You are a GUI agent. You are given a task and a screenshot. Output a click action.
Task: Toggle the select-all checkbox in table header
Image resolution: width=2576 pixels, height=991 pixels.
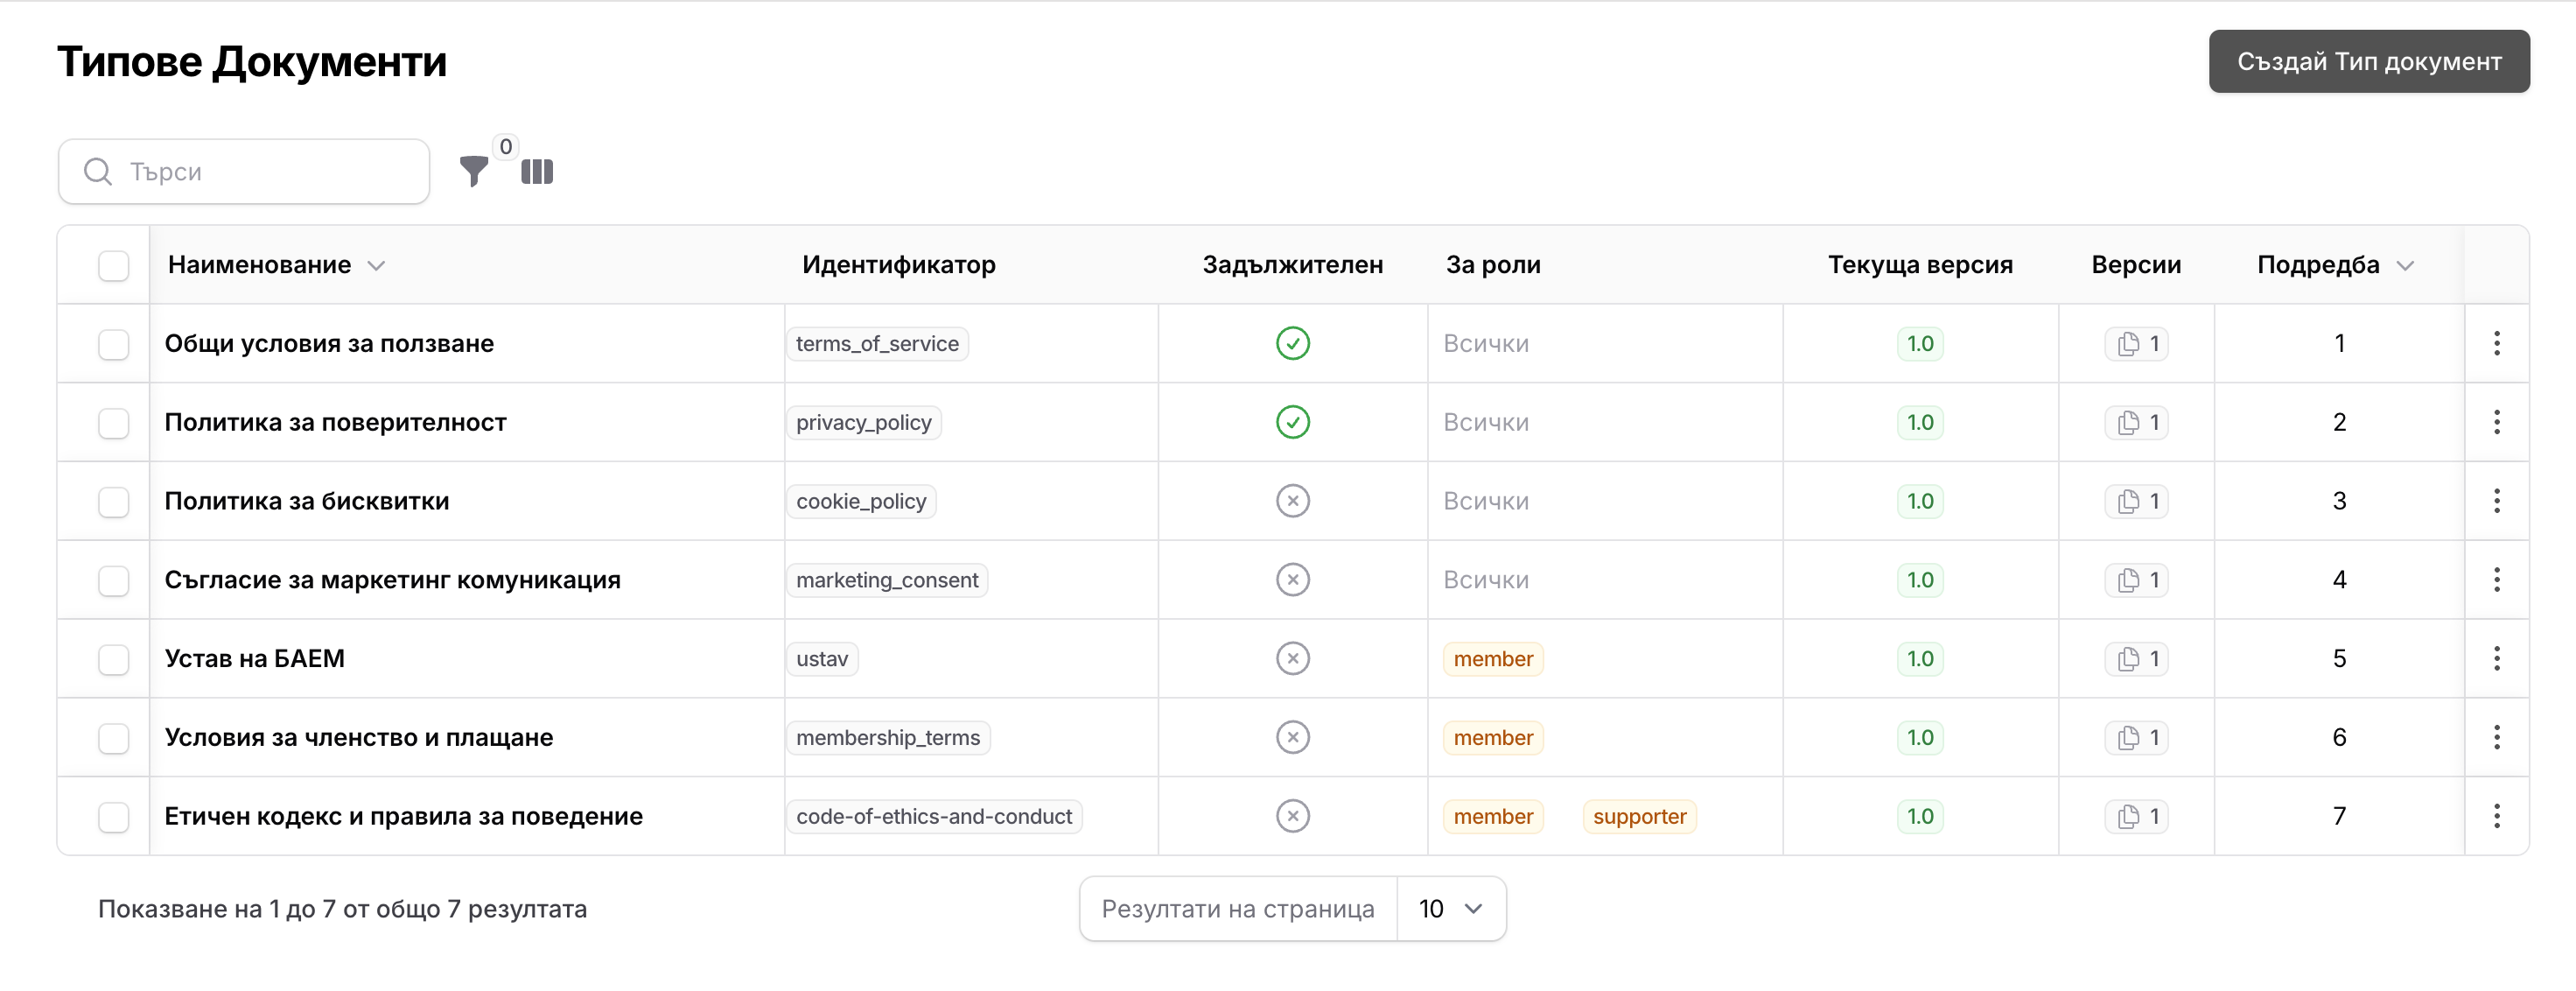114,265
